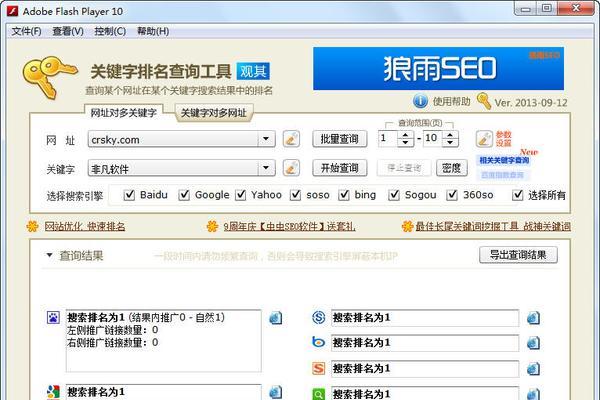Collapse the 查询结果 section triangle
This screenshot has width=600, height=400.
(x=49, y=255)
